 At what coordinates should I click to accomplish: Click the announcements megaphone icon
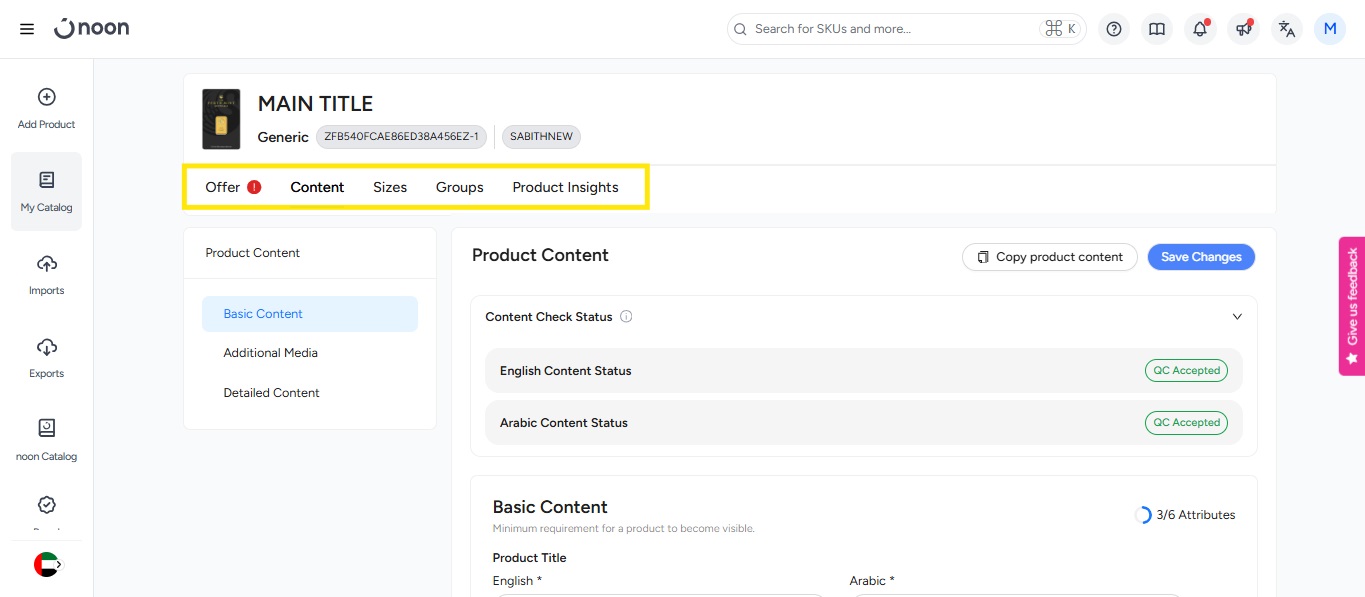click(1244, 29)
